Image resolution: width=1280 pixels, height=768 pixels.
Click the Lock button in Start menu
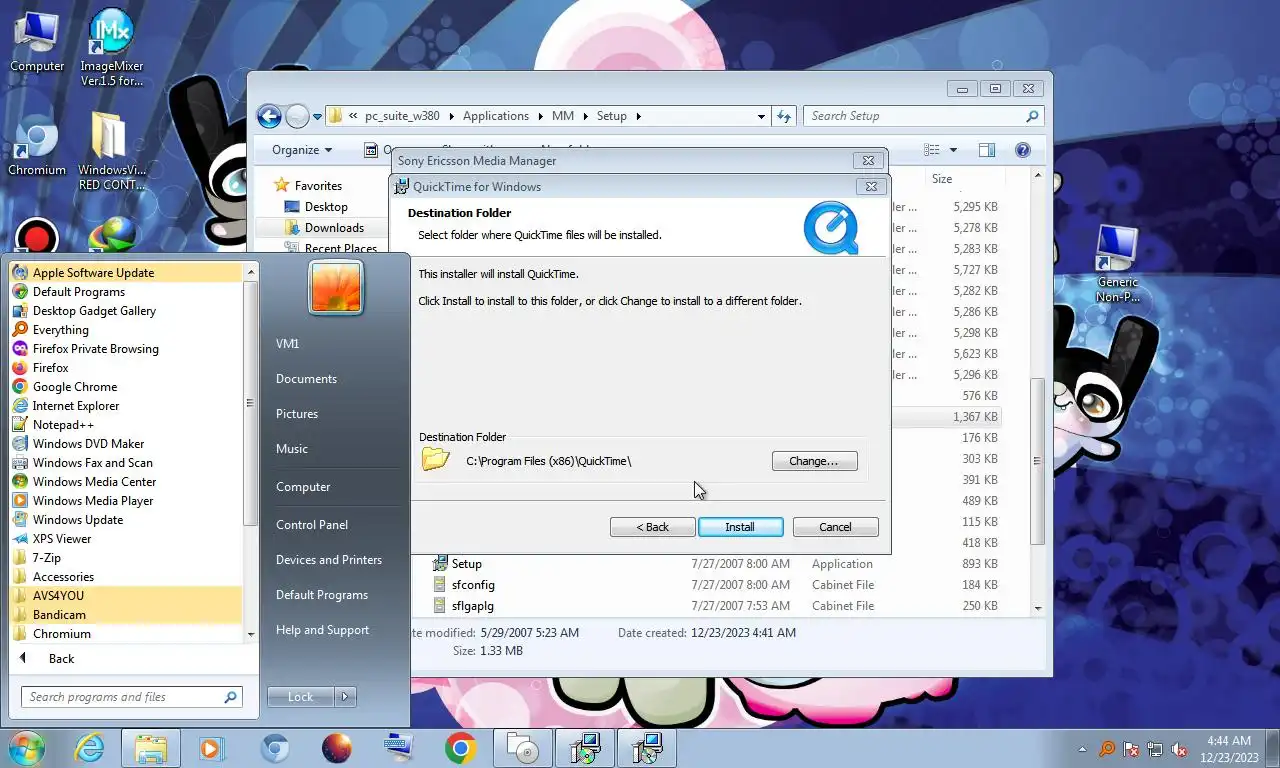pyautogui.click(x=301, y=697)
